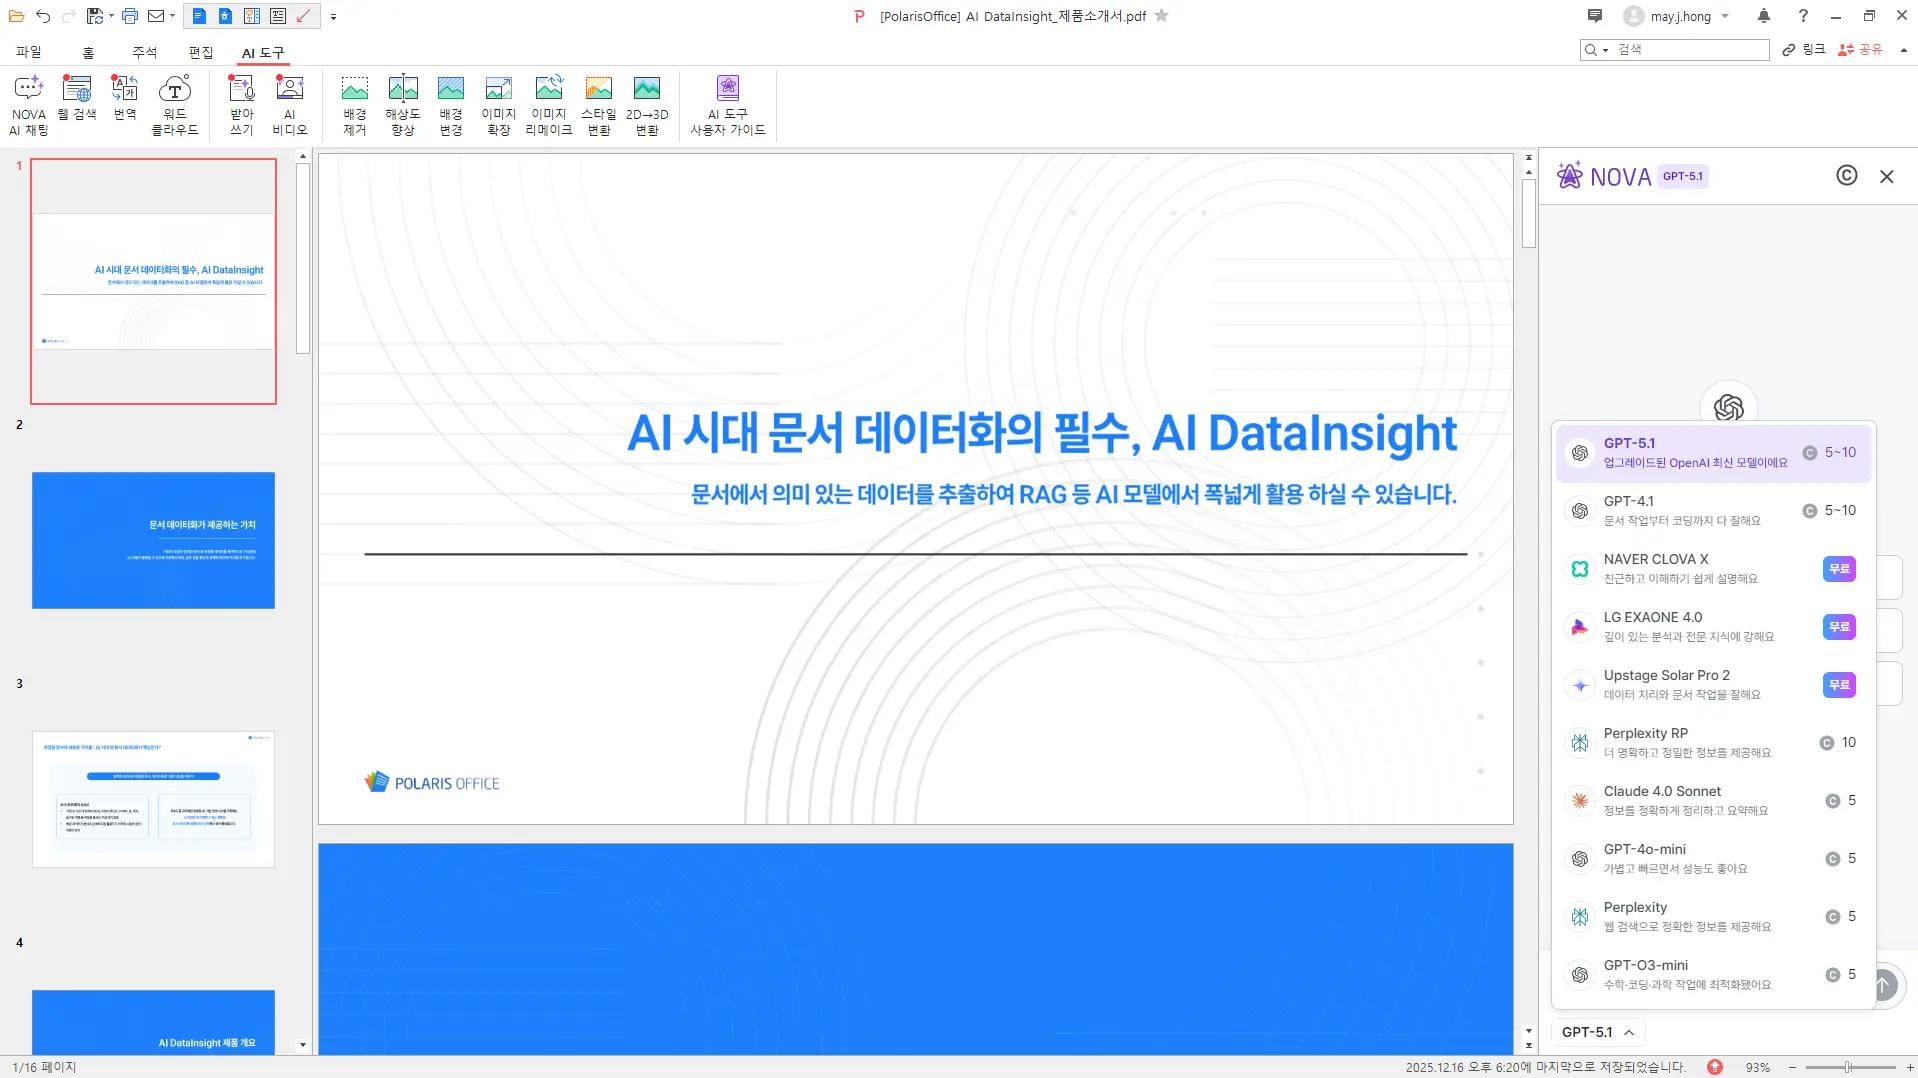Open NOVA AI 채팅 tool
This screenshot has height=1078, width=1918.
[x=29, y=104]
